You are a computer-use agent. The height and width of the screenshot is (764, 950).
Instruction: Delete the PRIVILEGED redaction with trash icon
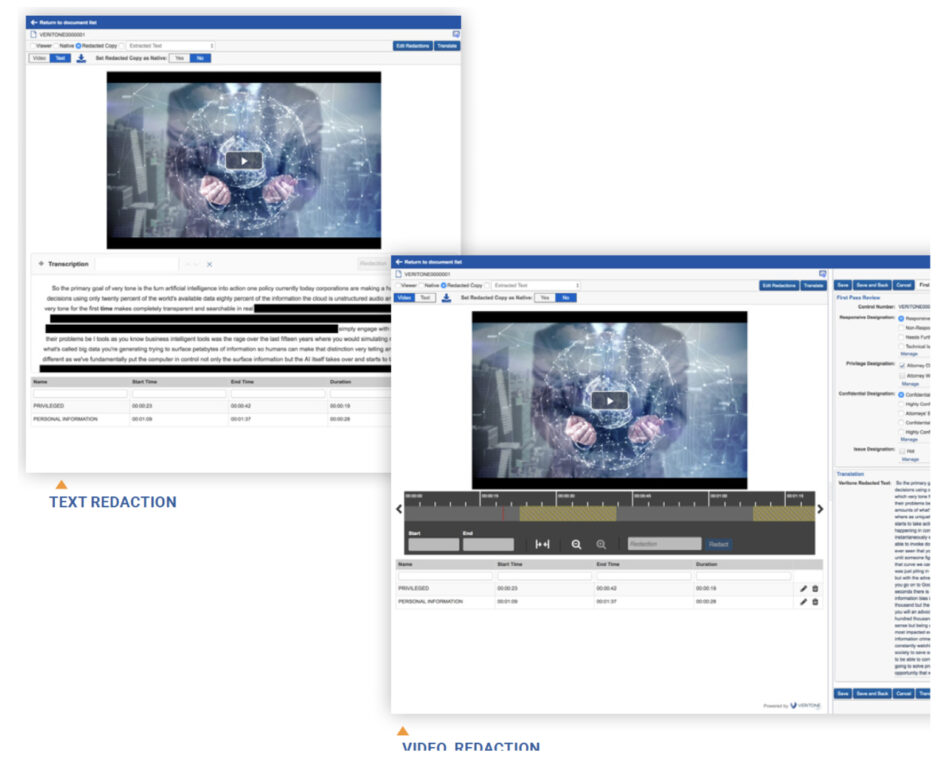click(815, 588)
